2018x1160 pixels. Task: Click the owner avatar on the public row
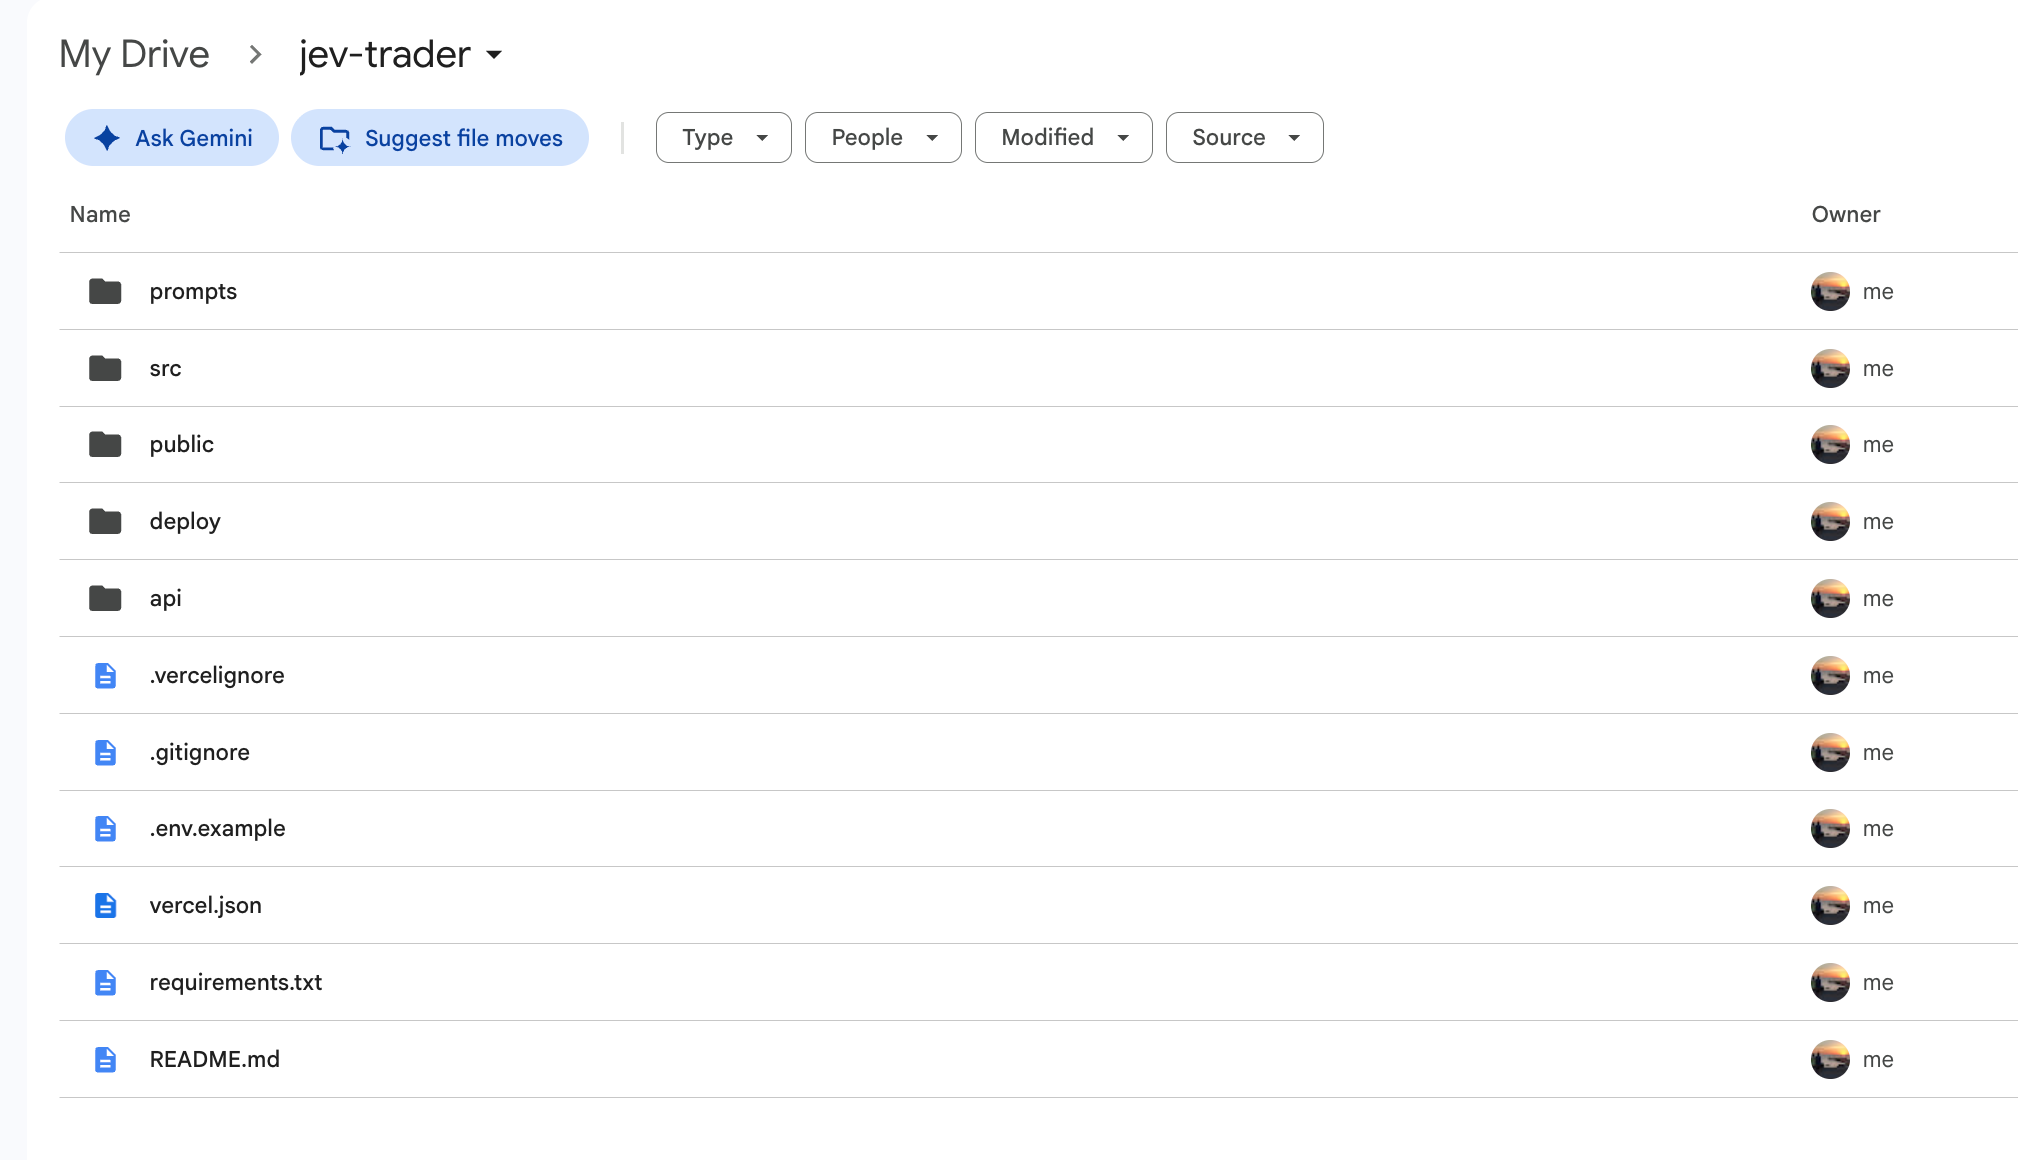tap(1830, 444)
